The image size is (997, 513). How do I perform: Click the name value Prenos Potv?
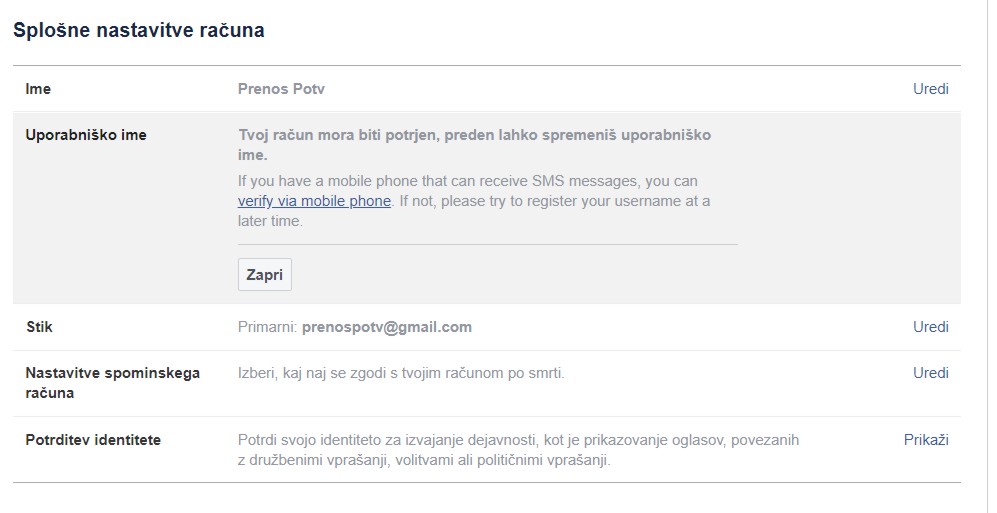coord(281,89)
